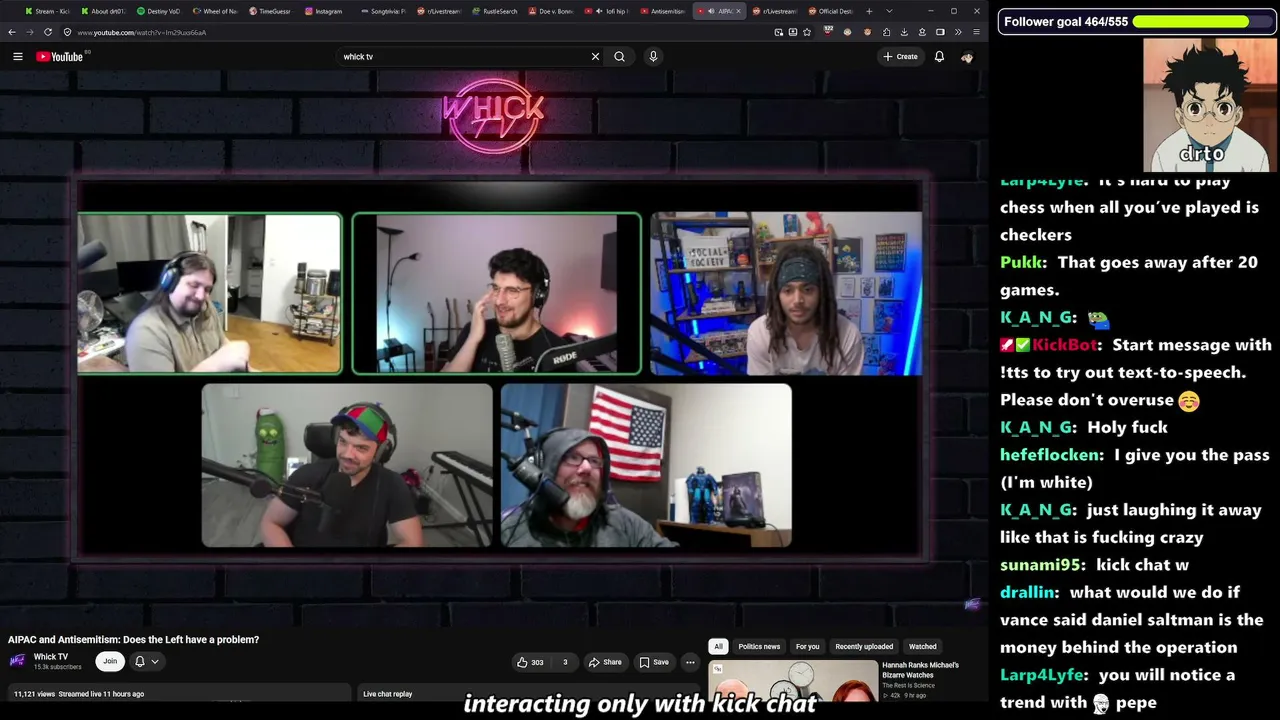1280x720 pixels.
Task: Click the YouTube search input field
Action: [462, 57]
